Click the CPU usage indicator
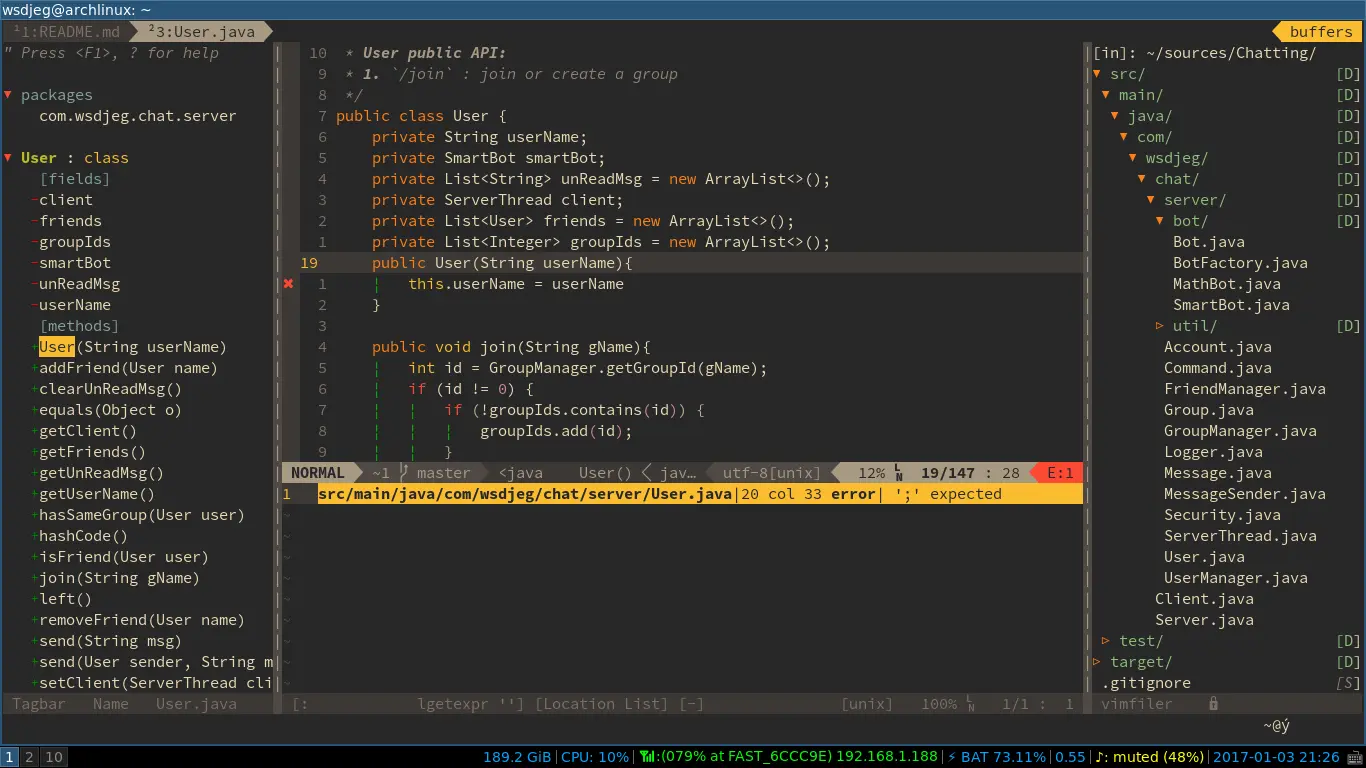1366x768 pixels. pyautogui.click(x=596, y=757)
